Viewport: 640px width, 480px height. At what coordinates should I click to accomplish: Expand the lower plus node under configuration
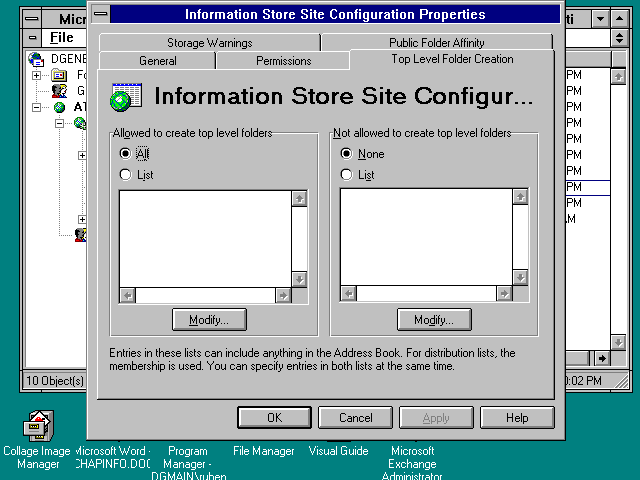coord(82,220)
